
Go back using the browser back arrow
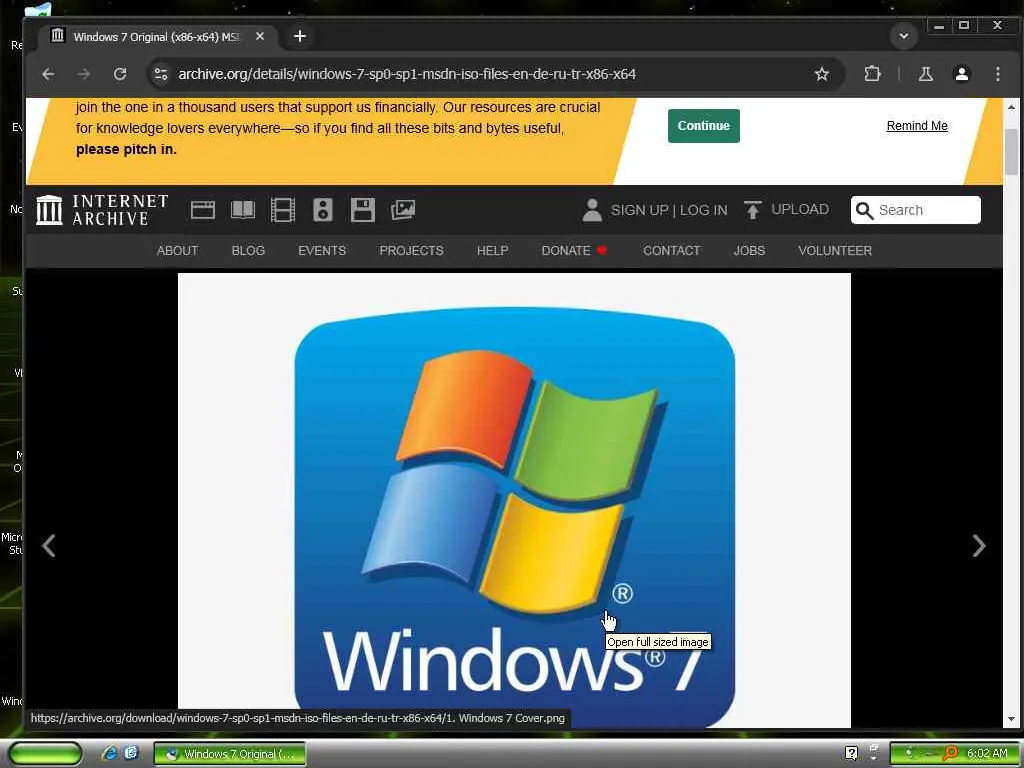[48, 74]
